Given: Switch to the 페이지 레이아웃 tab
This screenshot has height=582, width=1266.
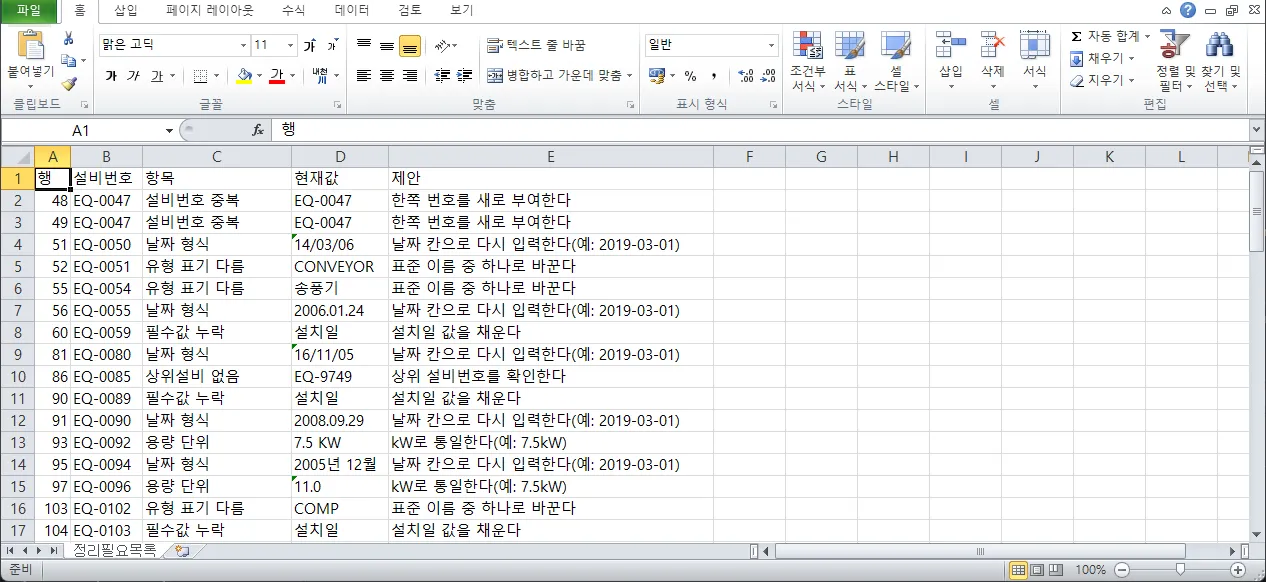Looking at the screenshot, I should click(x=210, y=10).
